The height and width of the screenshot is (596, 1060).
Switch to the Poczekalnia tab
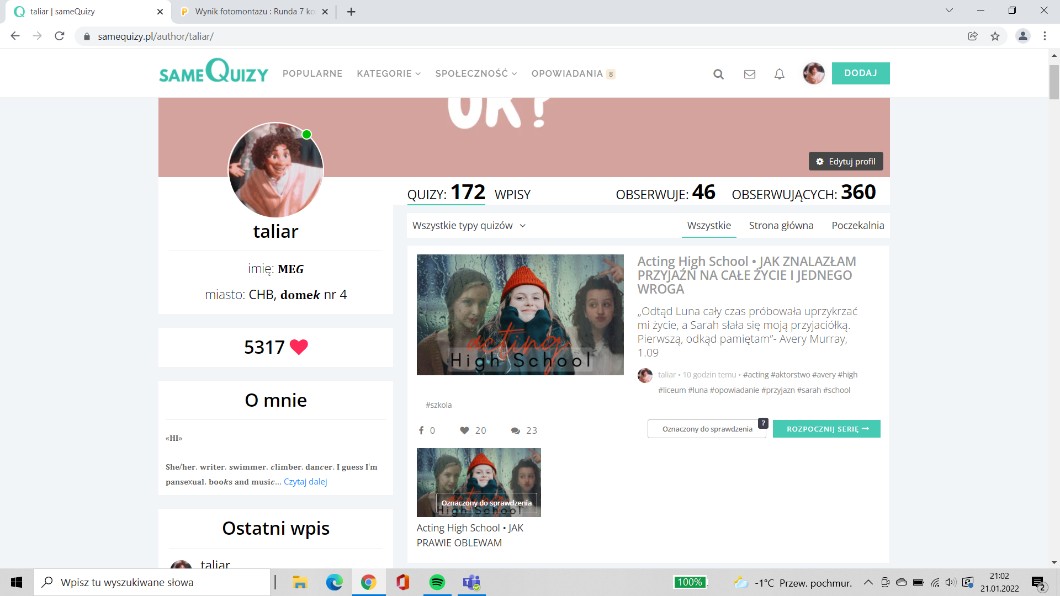tap(857, 226)
